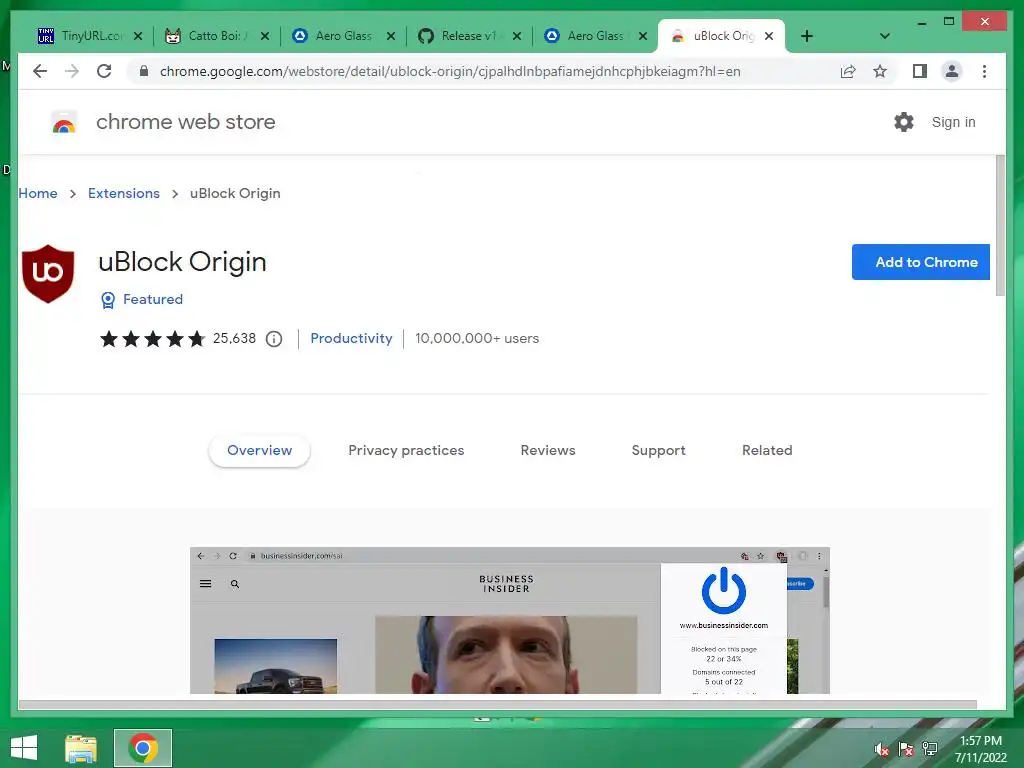Click the uBlock Origin shield logo
Image resolution: width=1024 pixels, height=768 pixels.
(48, 274)
